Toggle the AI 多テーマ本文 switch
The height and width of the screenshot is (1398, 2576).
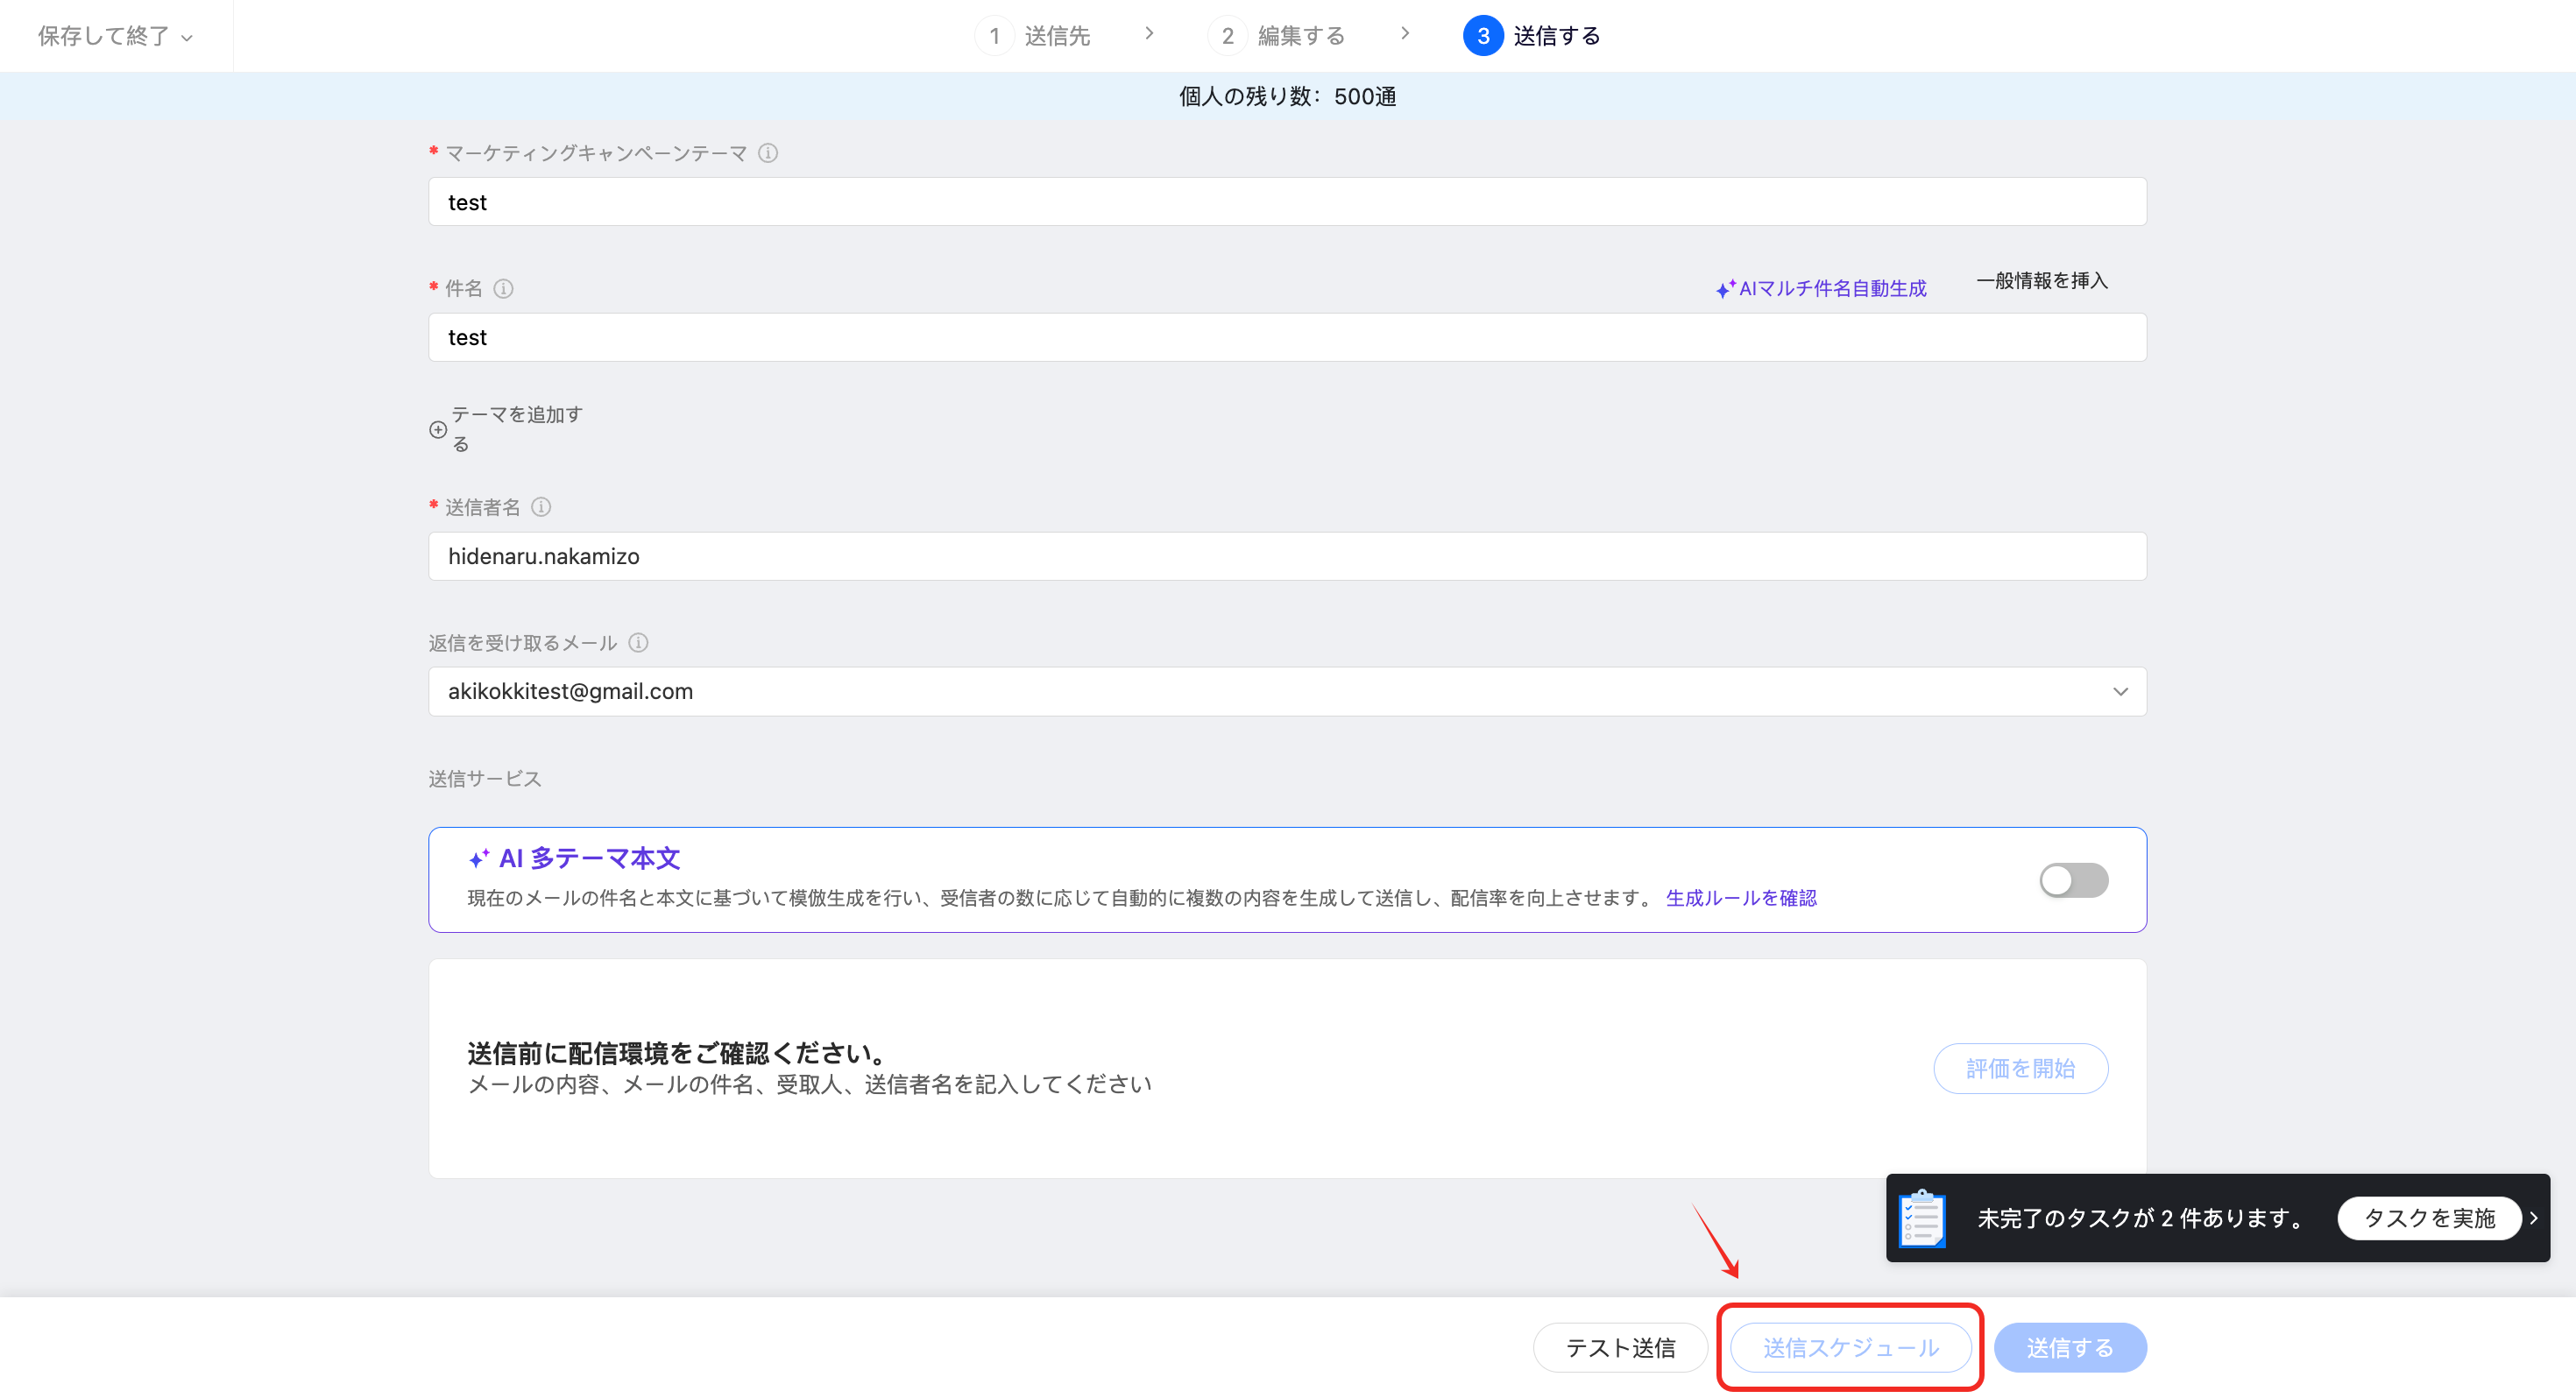point(2073,880)
